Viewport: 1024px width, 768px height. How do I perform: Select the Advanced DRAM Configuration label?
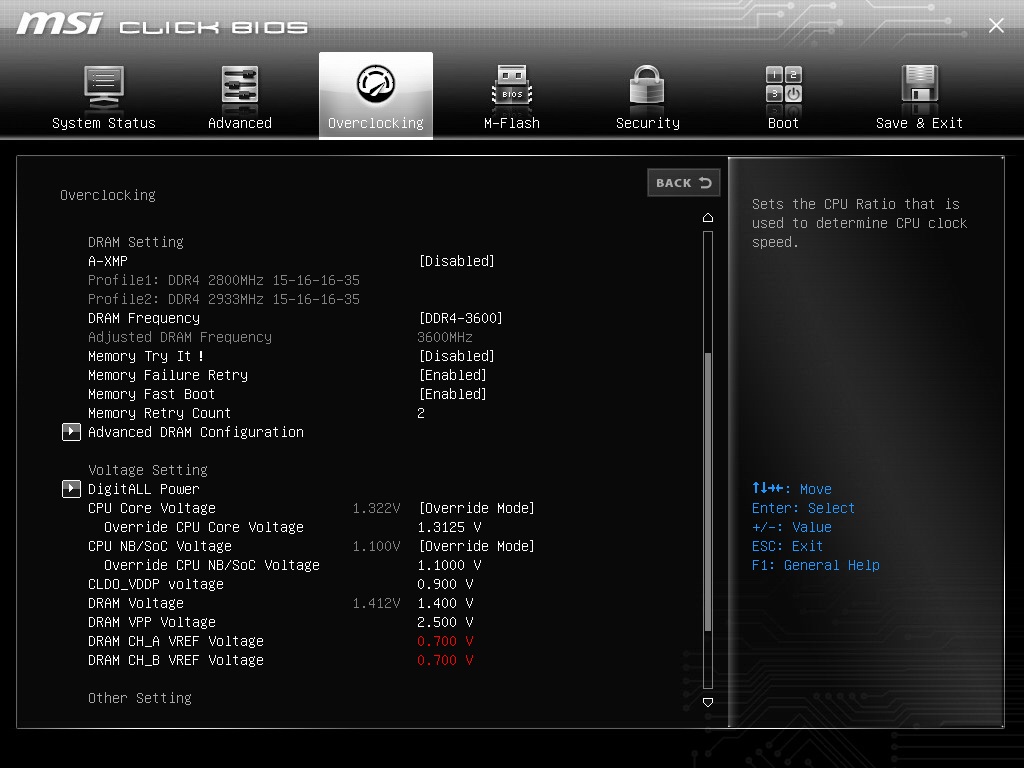pos(196,432)
